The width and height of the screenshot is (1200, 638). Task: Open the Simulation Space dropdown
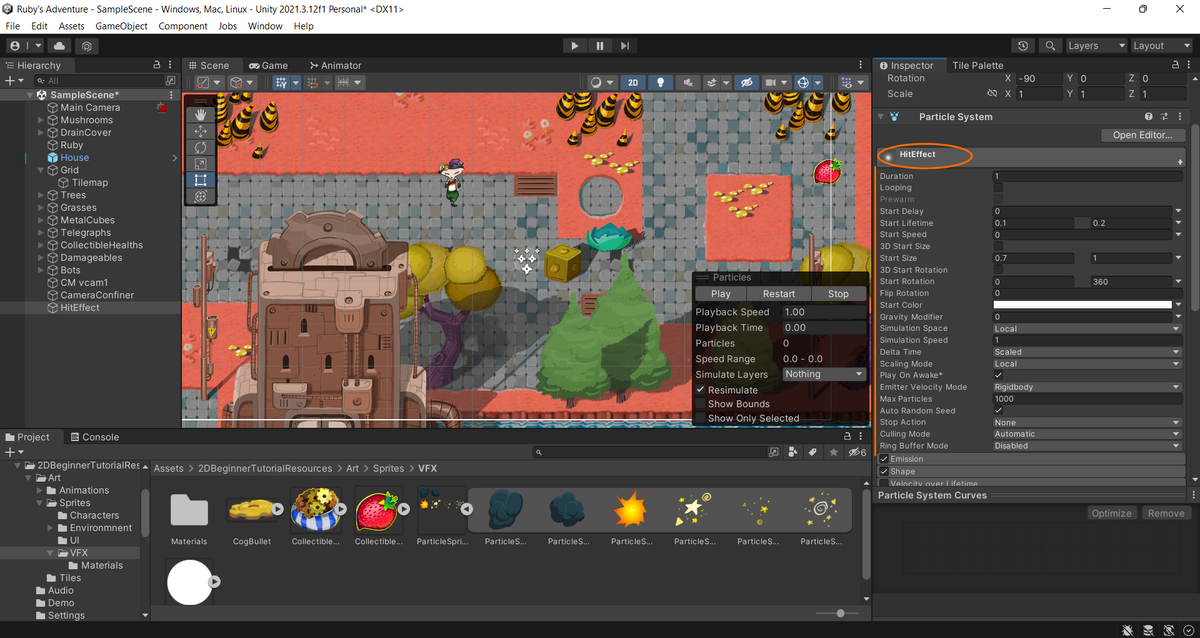point(1087,328)
